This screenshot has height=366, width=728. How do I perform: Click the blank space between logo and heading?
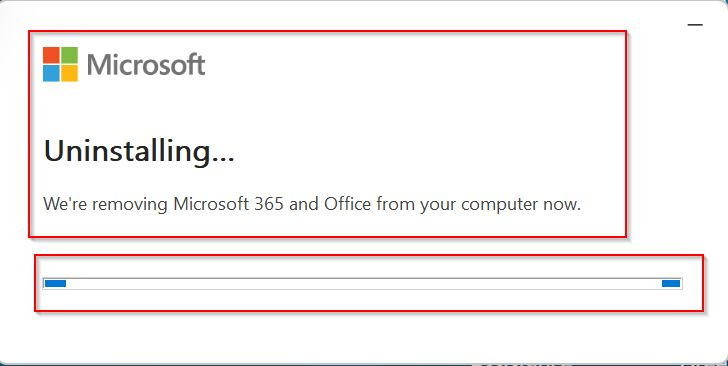pyautogui.click(x=325, y=109)
